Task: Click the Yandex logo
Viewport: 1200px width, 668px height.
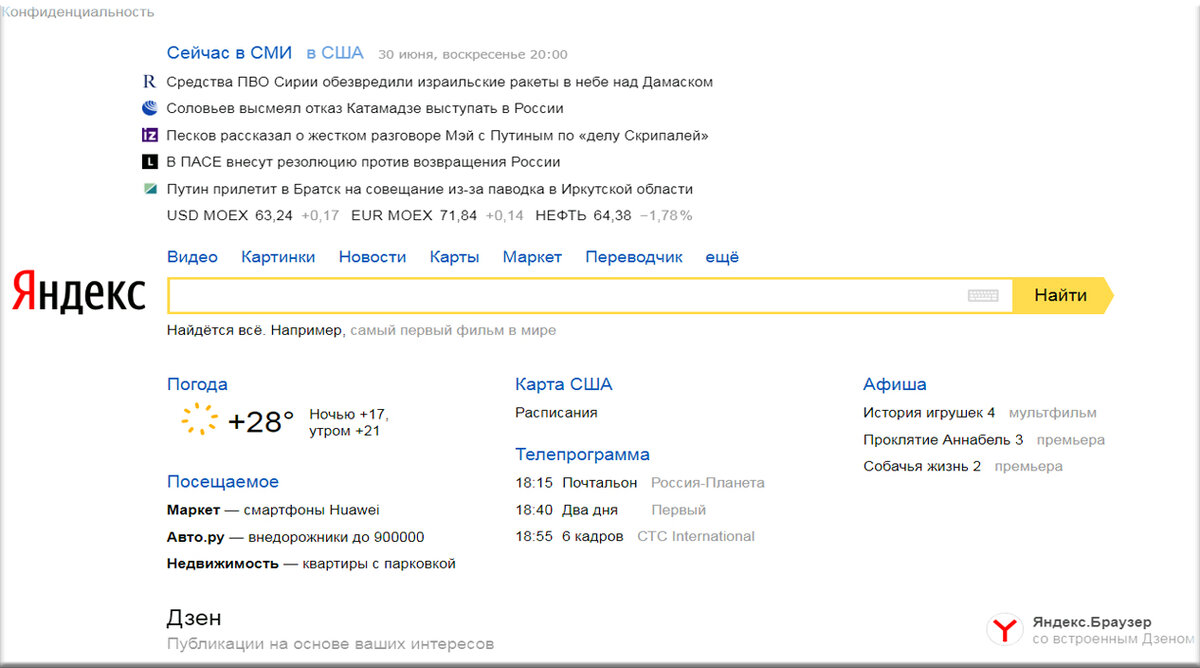Action: pos(79,292)
